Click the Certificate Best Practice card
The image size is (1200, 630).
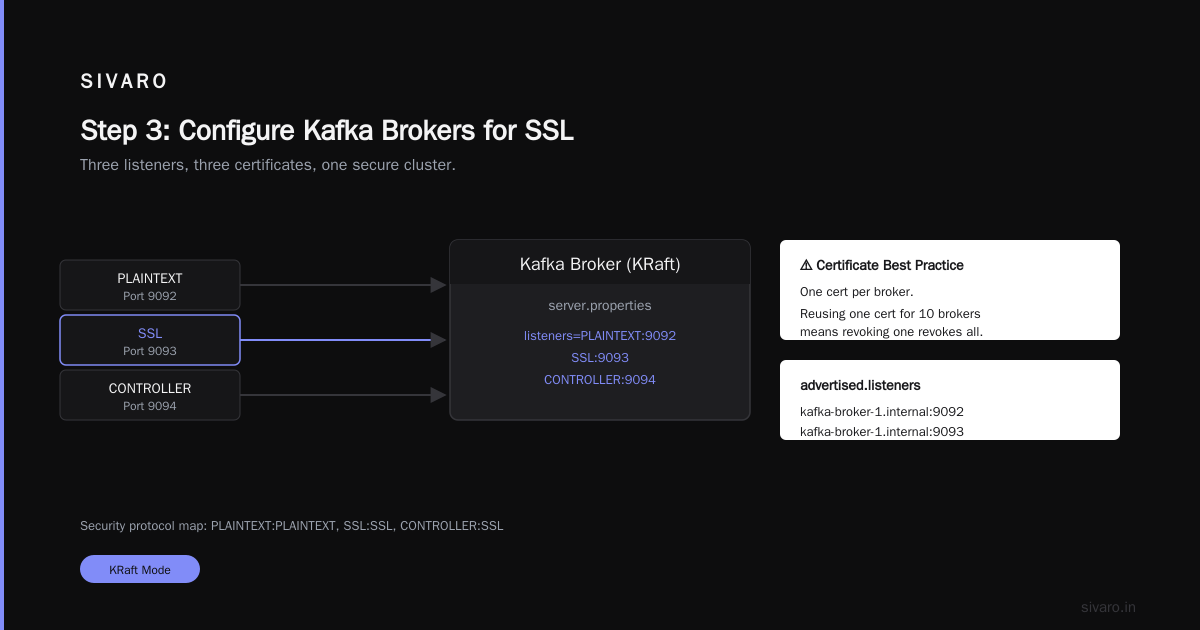click(x=950, y=290)
